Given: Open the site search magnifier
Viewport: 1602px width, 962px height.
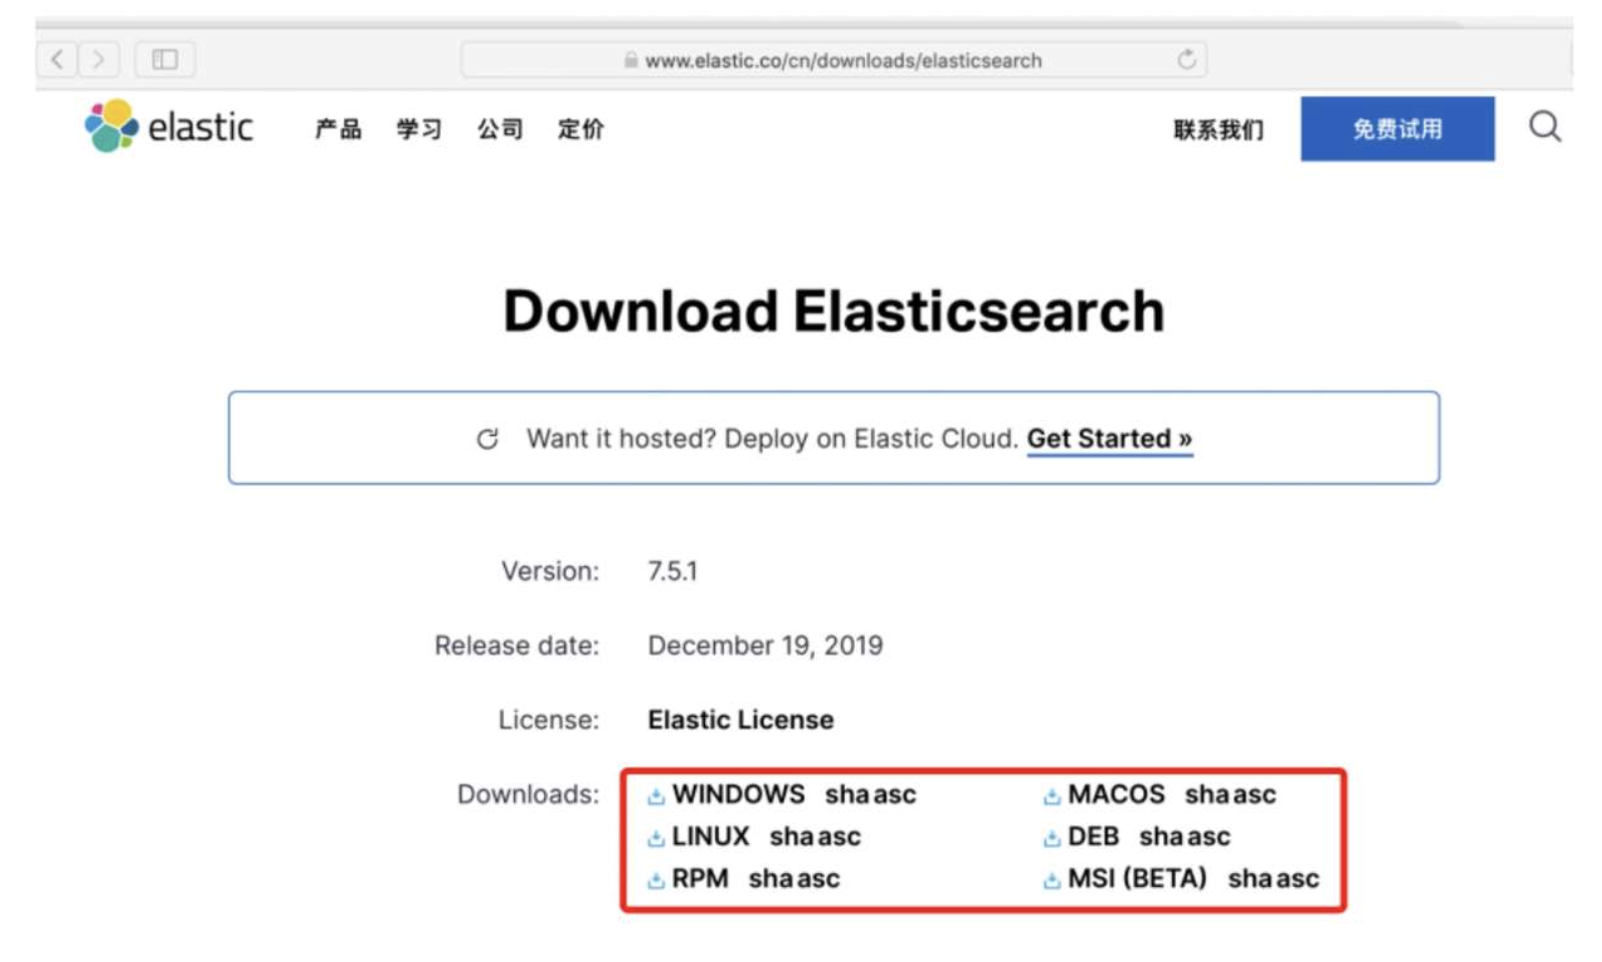Looking at the screenshot, I should (x=1545, y=127).
